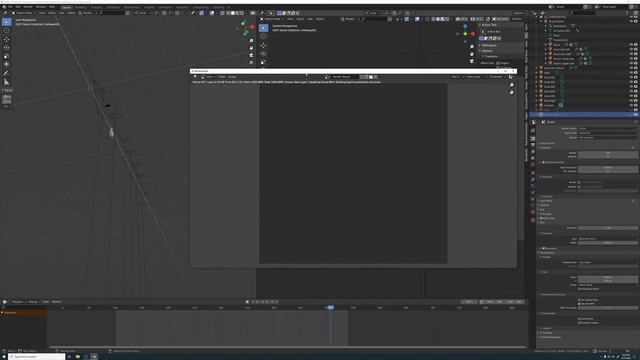Open Keying menu in timeline header
The width and height of the screenshot is (640, 360).
point(33,302)
